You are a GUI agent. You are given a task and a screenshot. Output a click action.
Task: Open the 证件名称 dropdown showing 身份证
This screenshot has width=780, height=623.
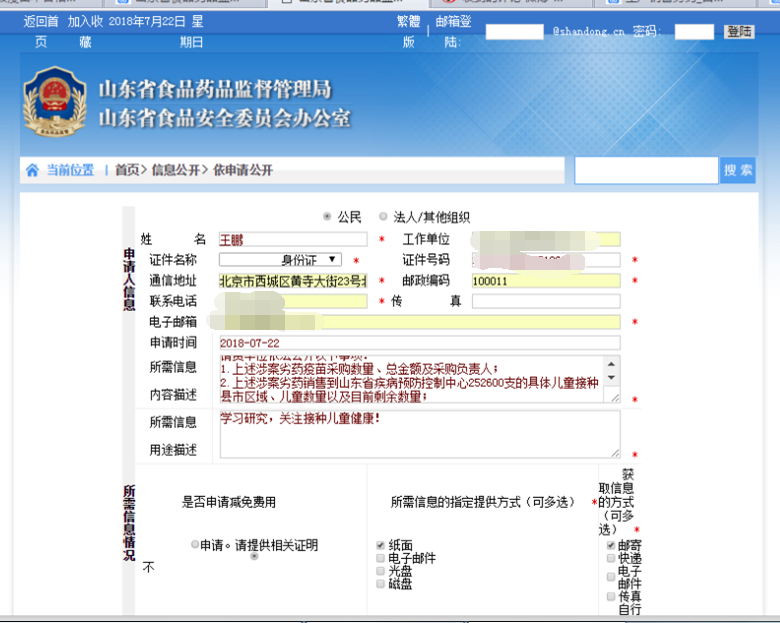288,260
